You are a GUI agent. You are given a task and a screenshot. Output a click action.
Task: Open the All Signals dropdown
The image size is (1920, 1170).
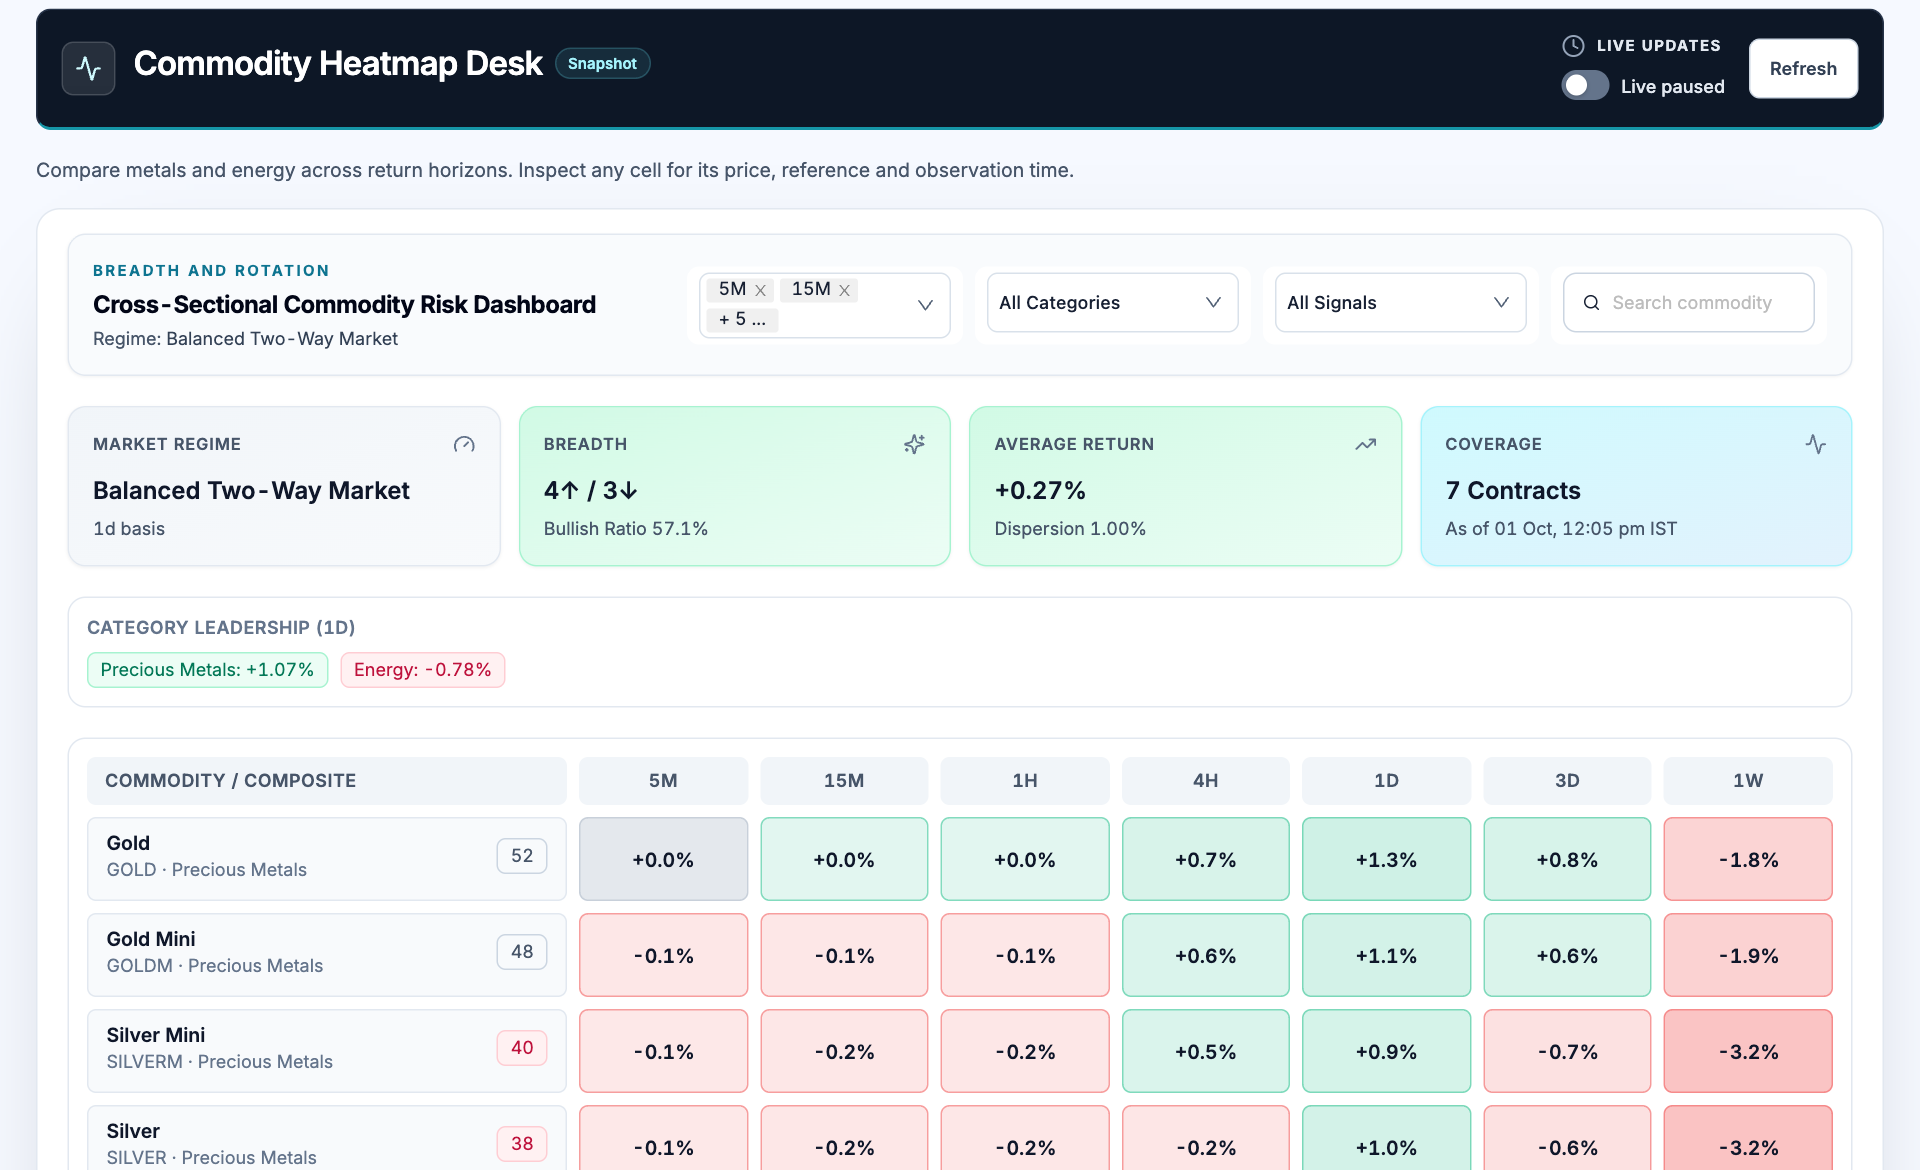1400,302
